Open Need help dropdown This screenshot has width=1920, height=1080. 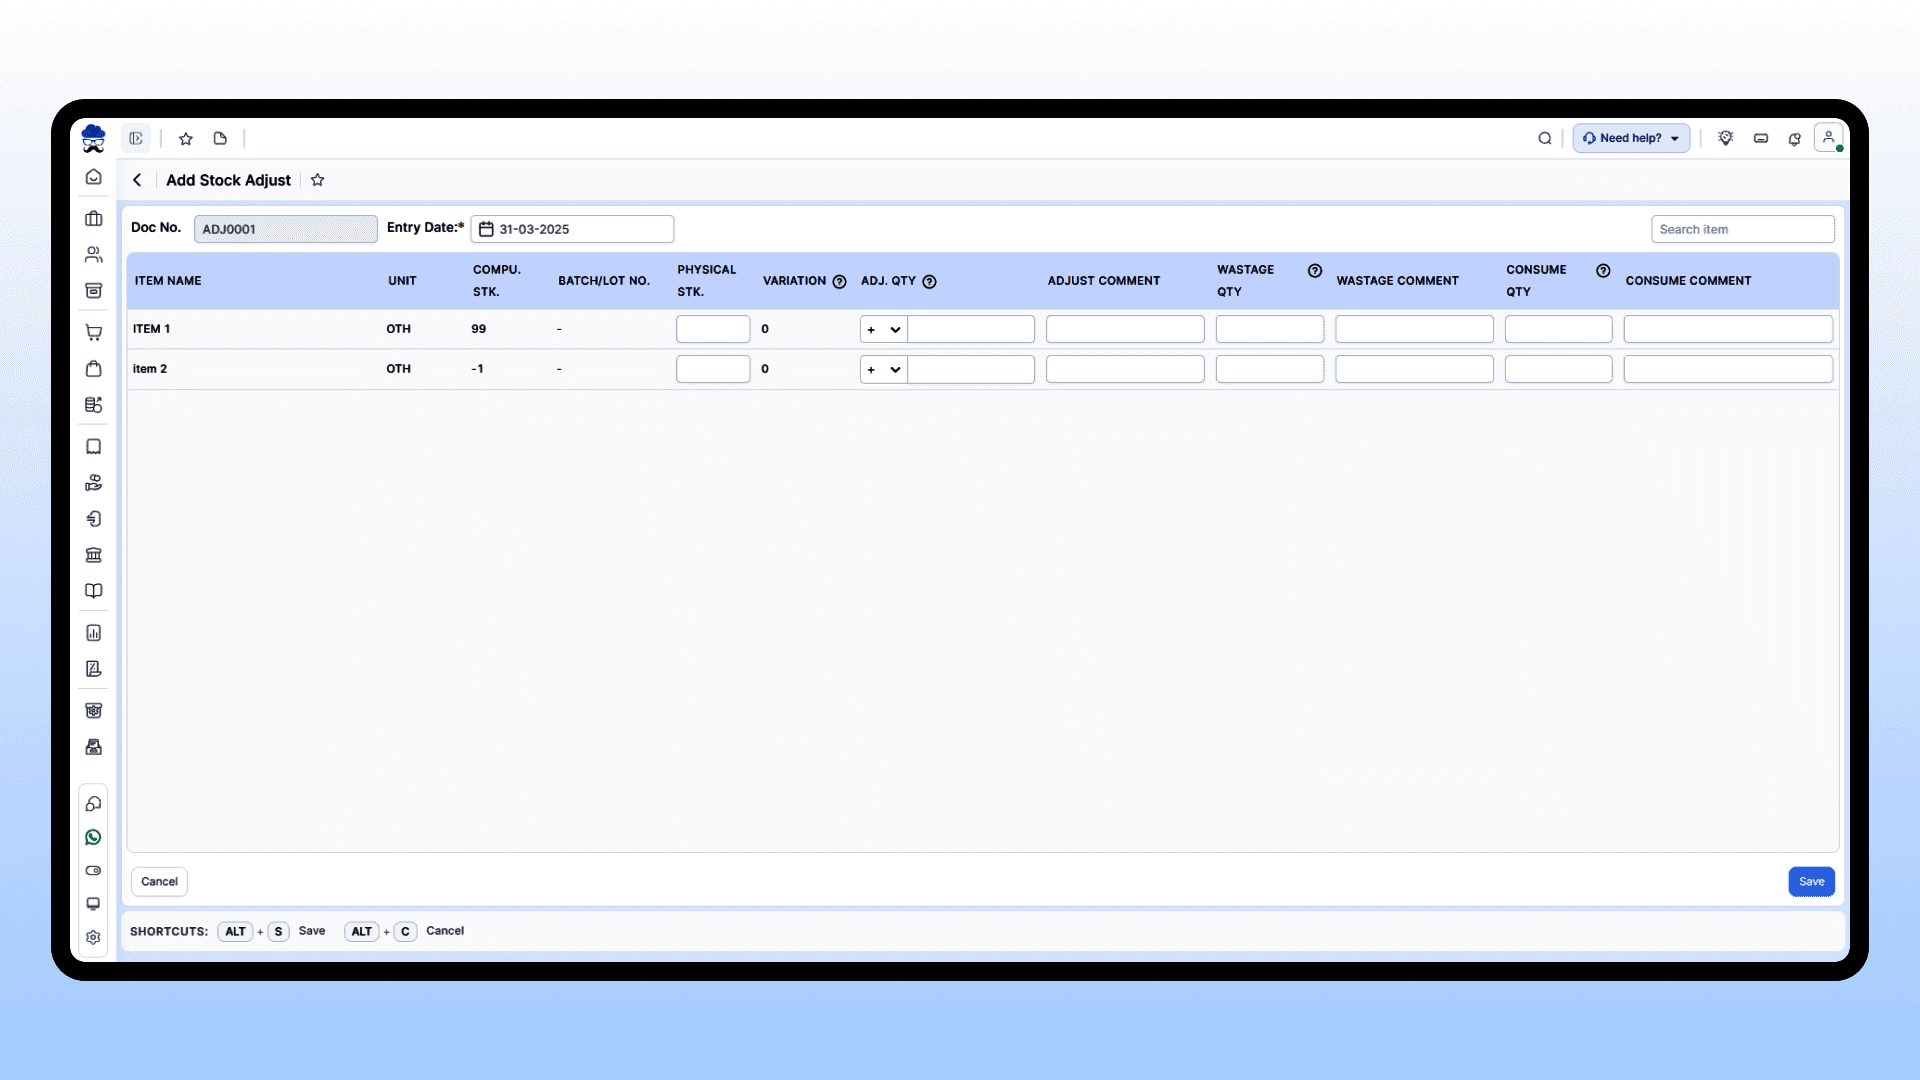pos(1631,138)
